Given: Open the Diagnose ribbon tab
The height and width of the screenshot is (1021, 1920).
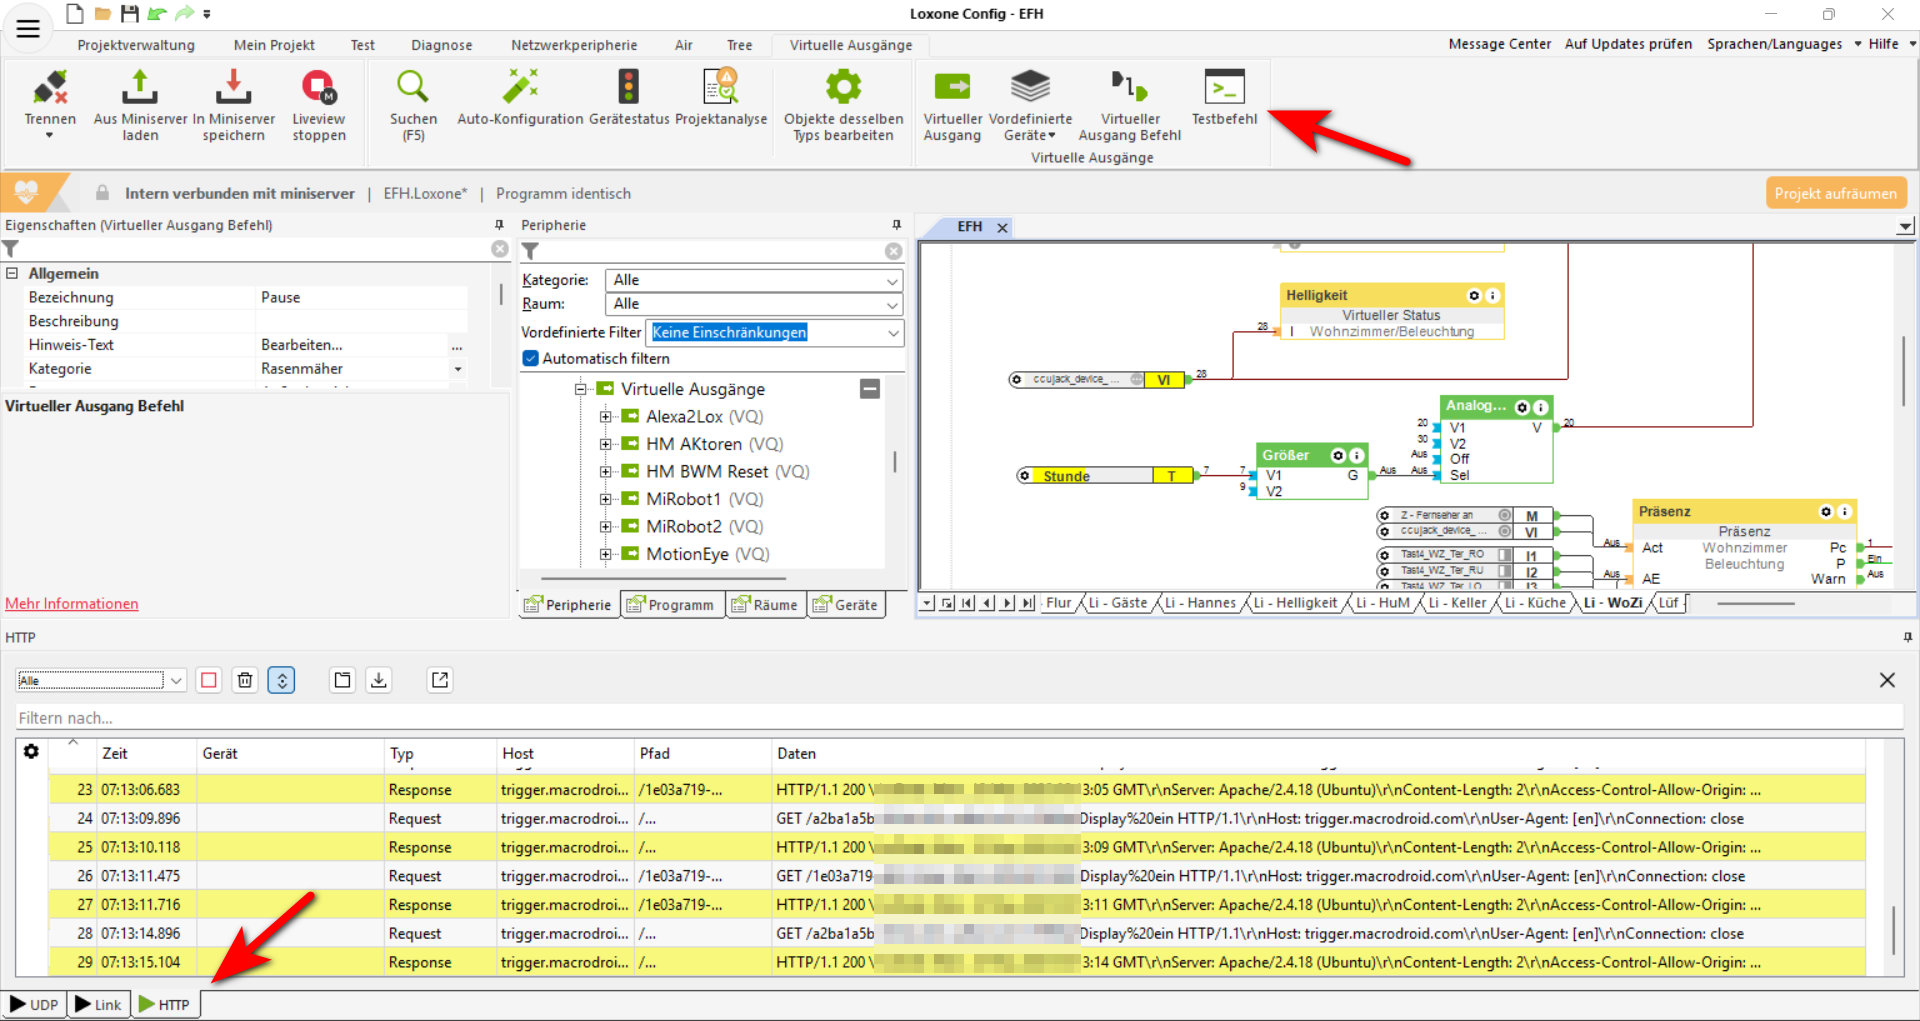Looking at the screenshot, I should click(441, 45).
